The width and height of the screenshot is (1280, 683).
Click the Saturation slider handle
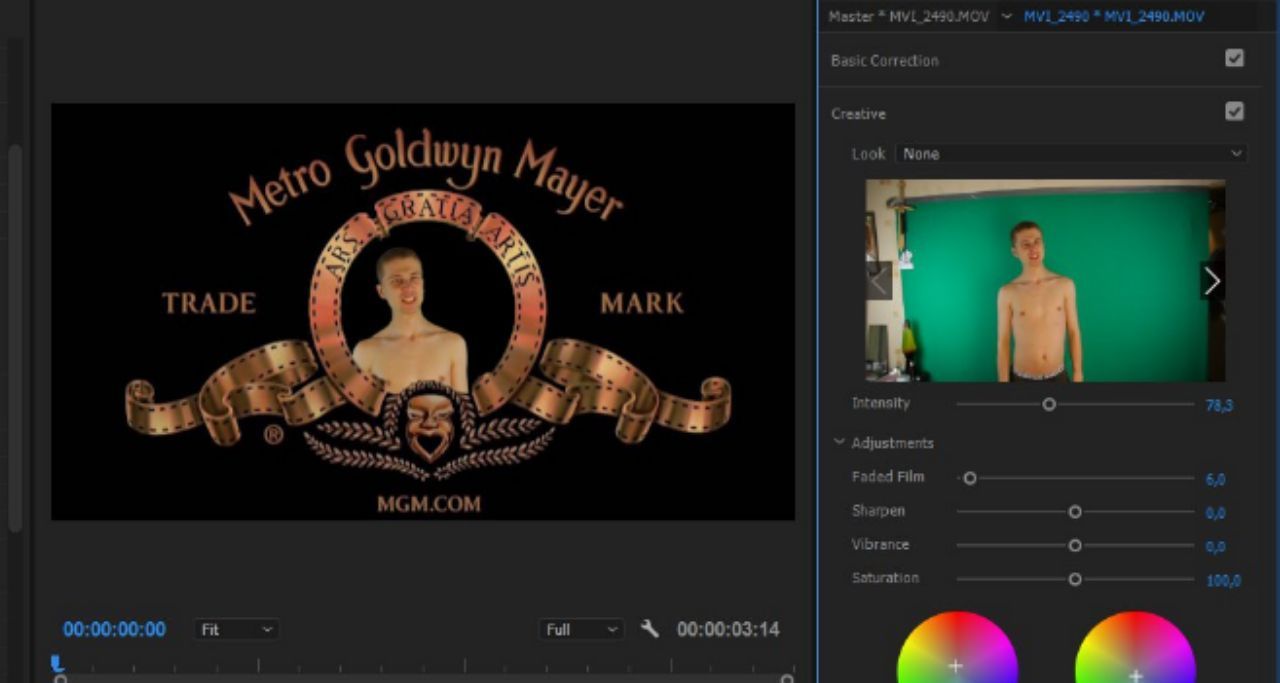(1075, 579)
